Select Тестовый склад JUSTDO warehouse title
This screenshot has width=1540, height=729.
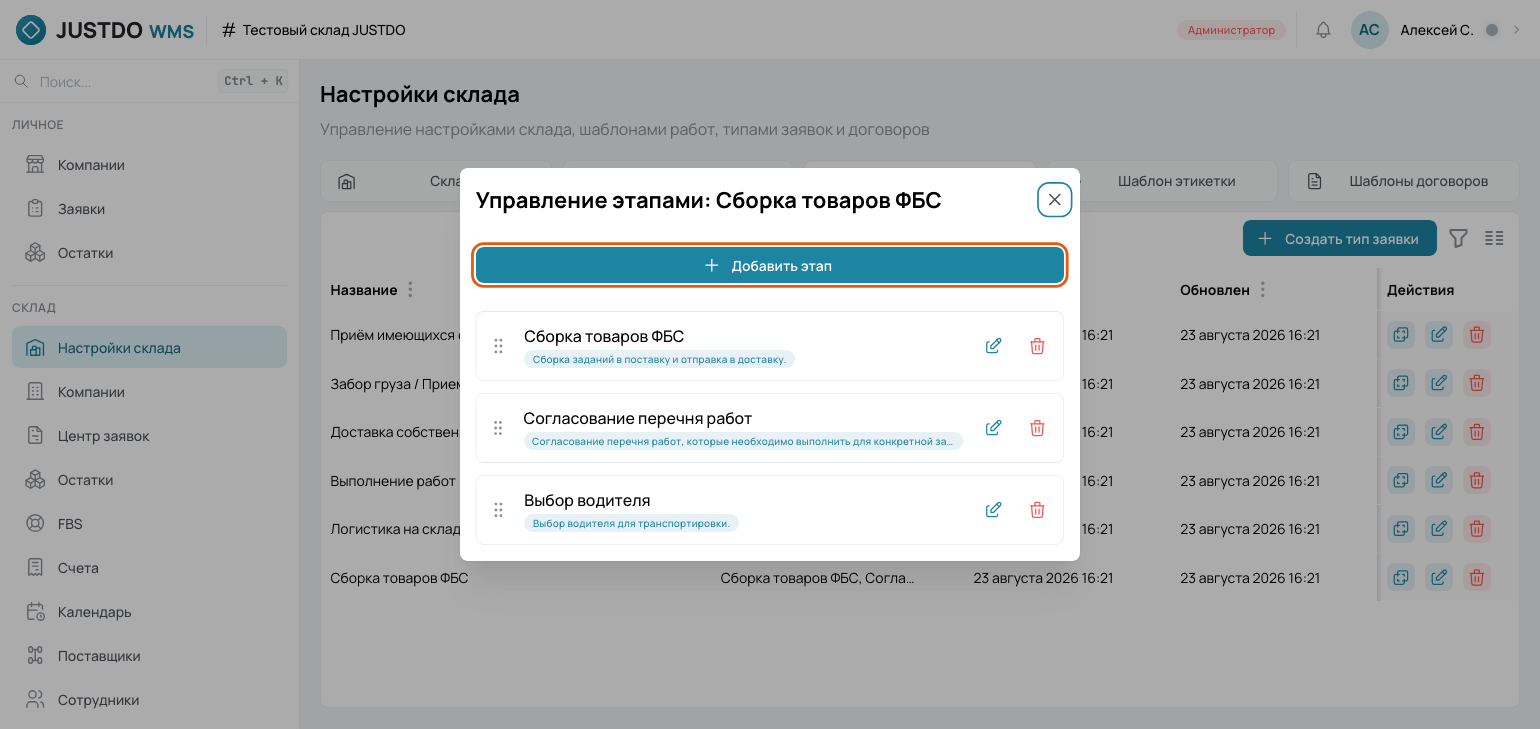coord(314,30)
